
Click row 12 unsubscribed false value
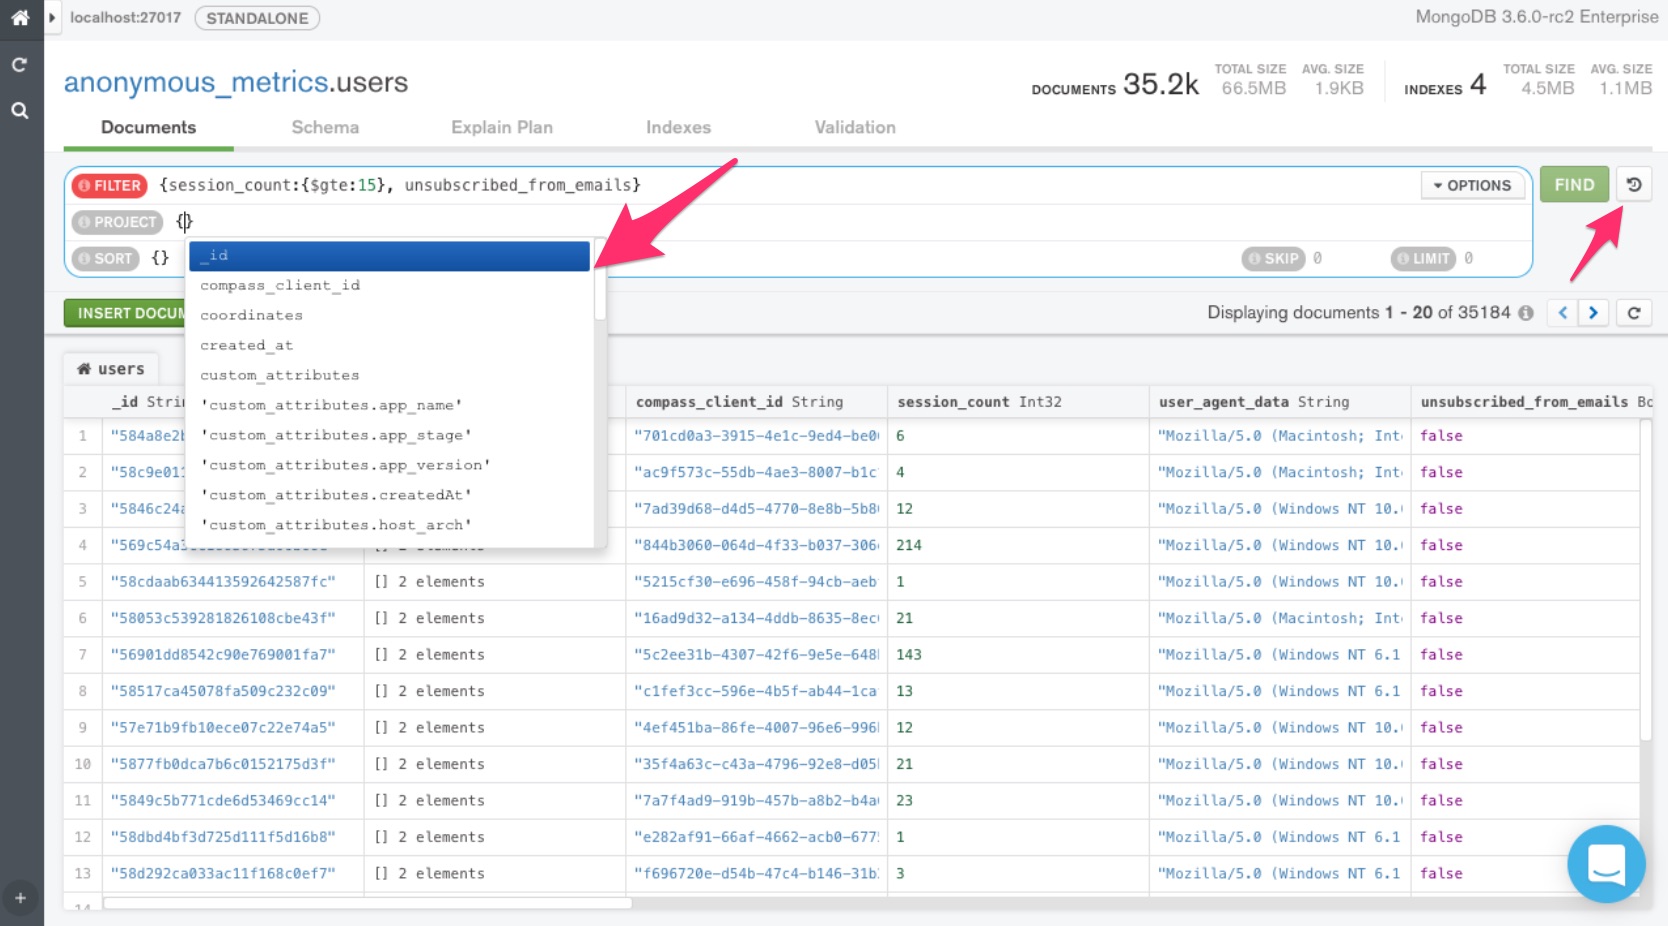click(x=1441, y=837)
